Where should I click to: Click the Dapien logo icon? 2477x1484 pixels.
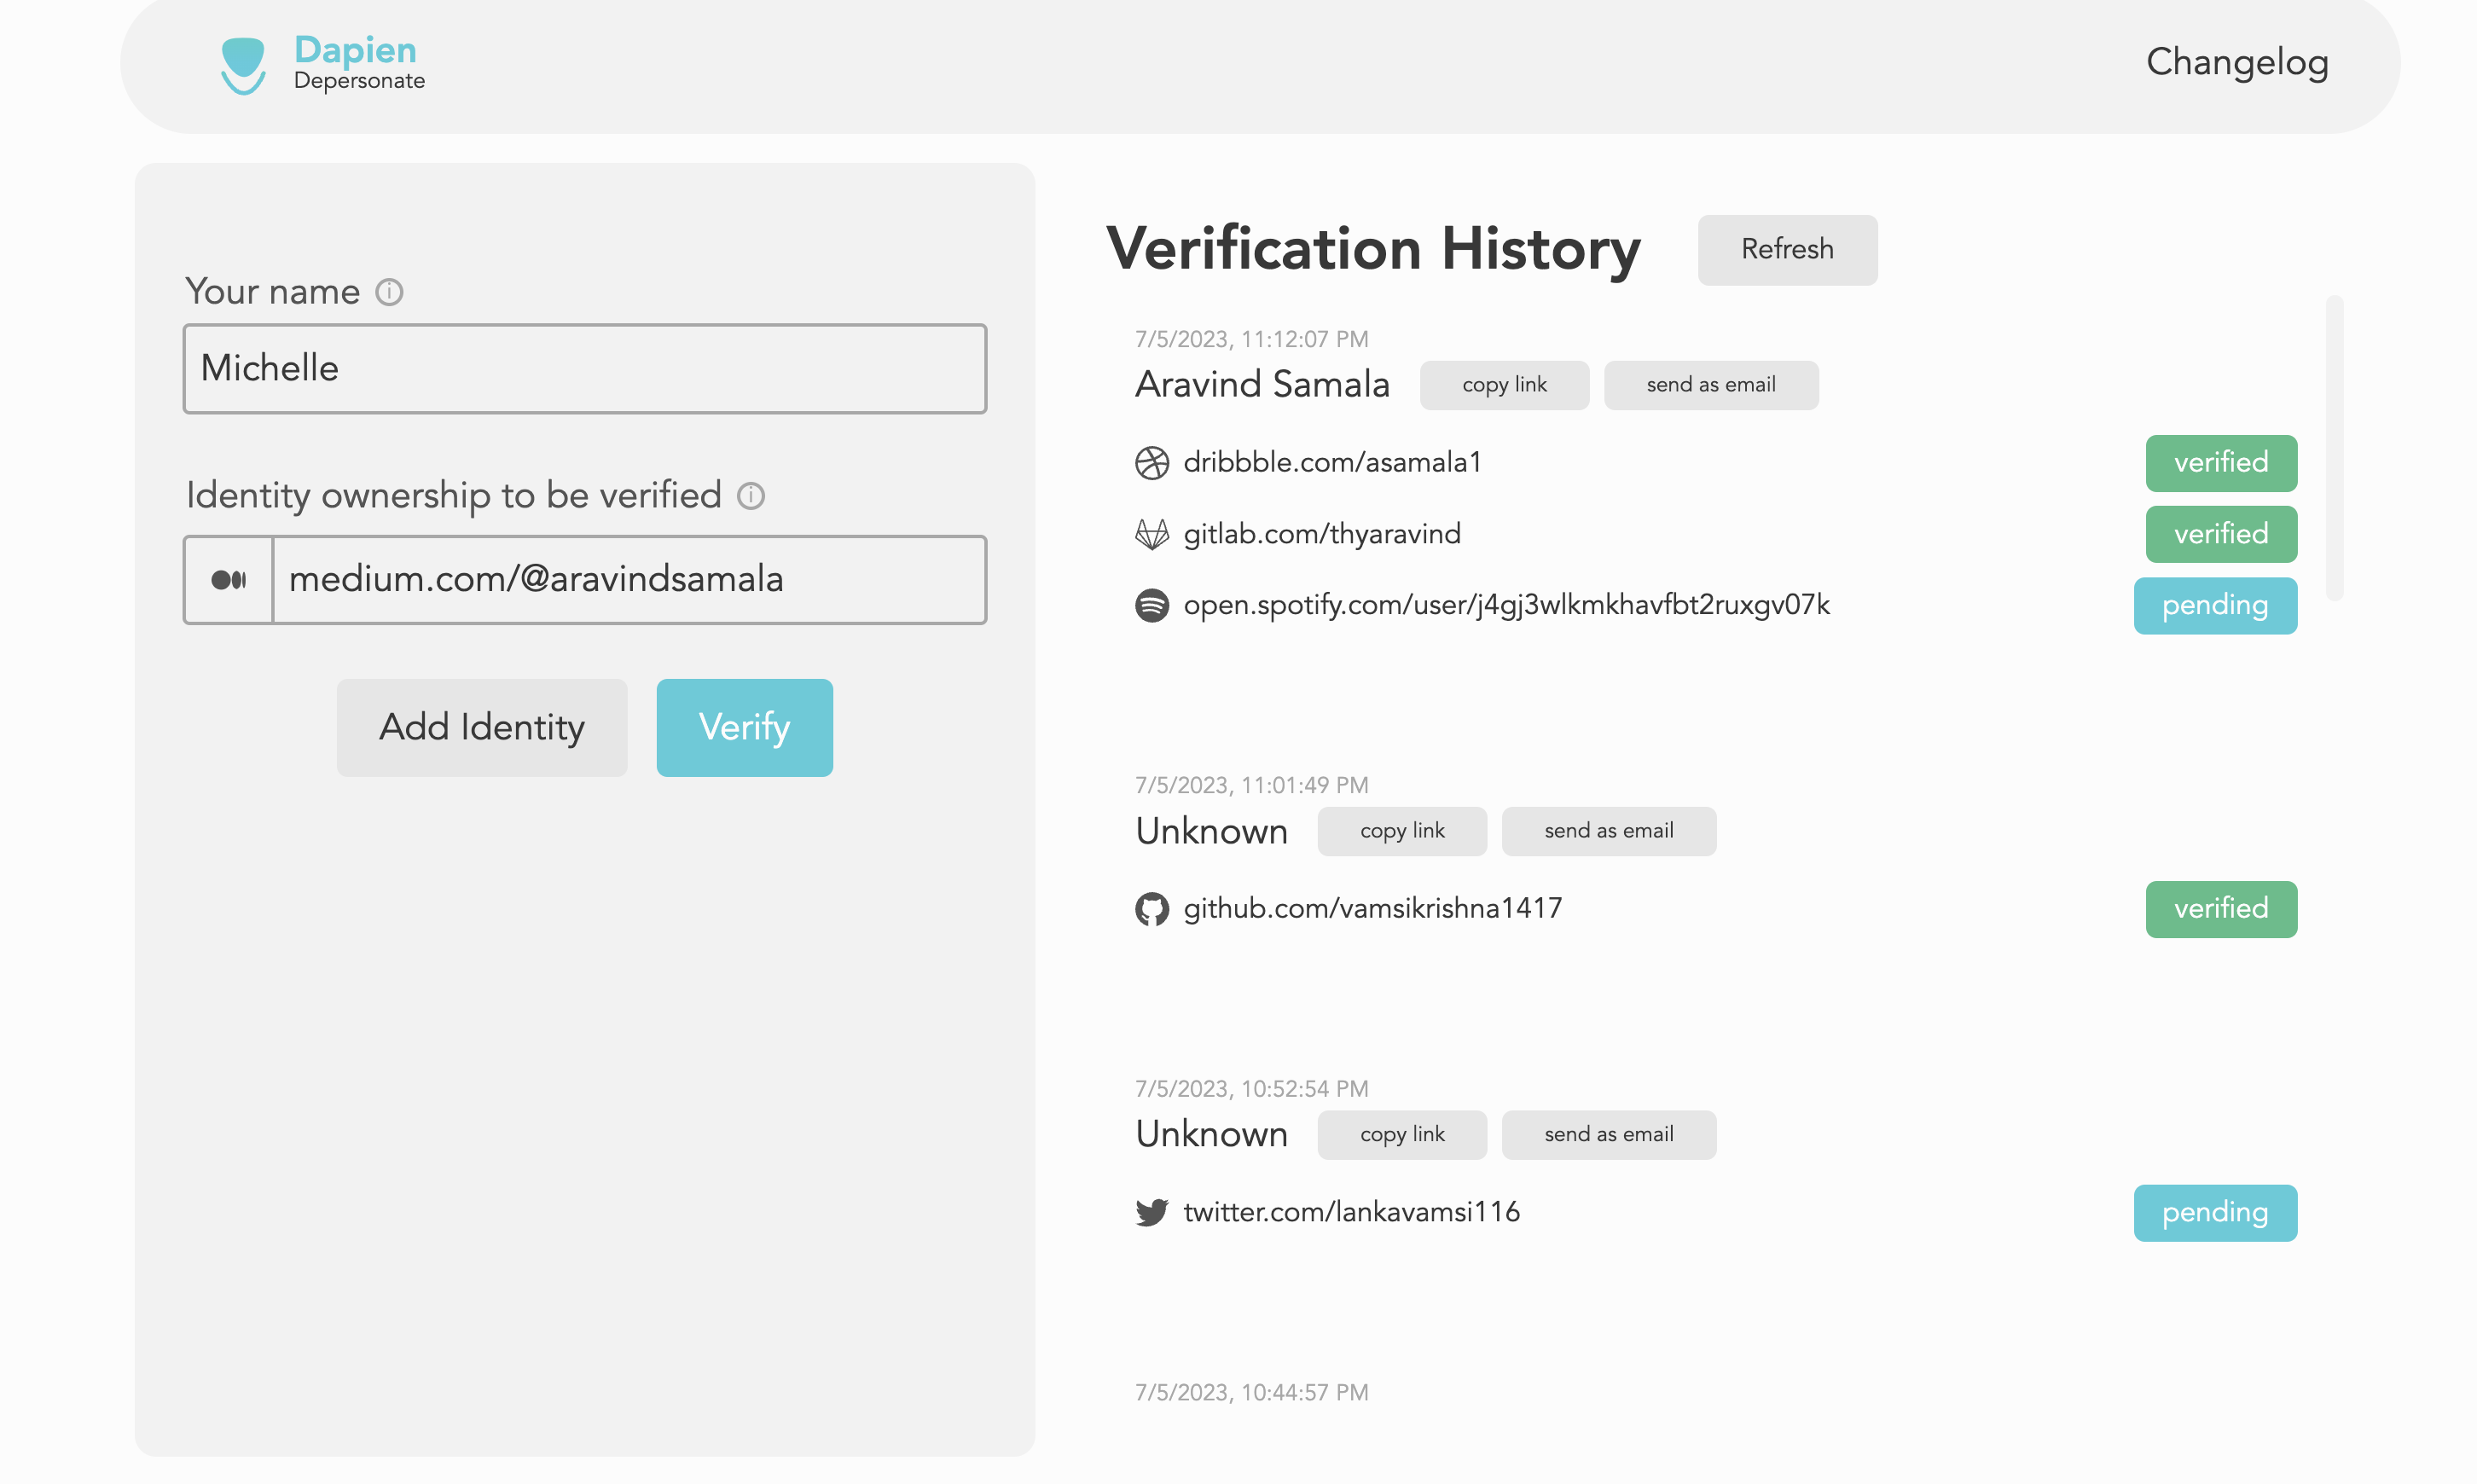pos(242,65)
